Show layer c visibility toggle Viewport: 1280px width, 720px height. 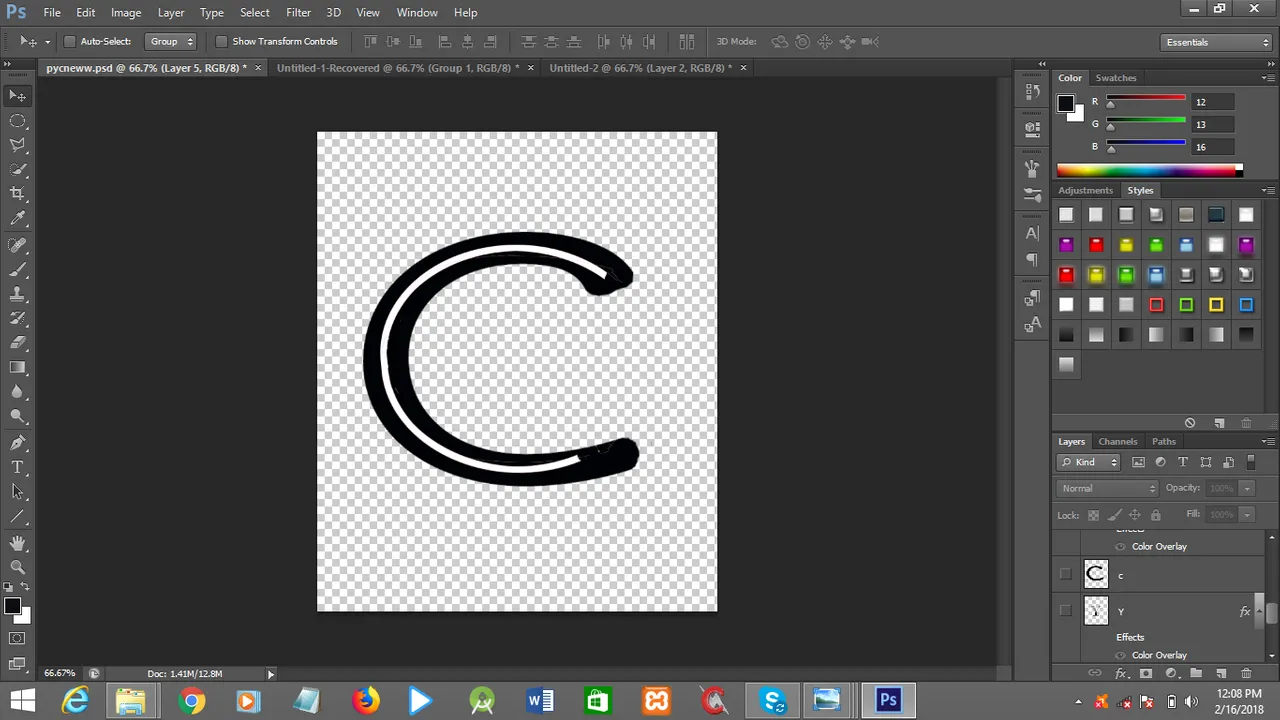click(x=1065, y=574)
